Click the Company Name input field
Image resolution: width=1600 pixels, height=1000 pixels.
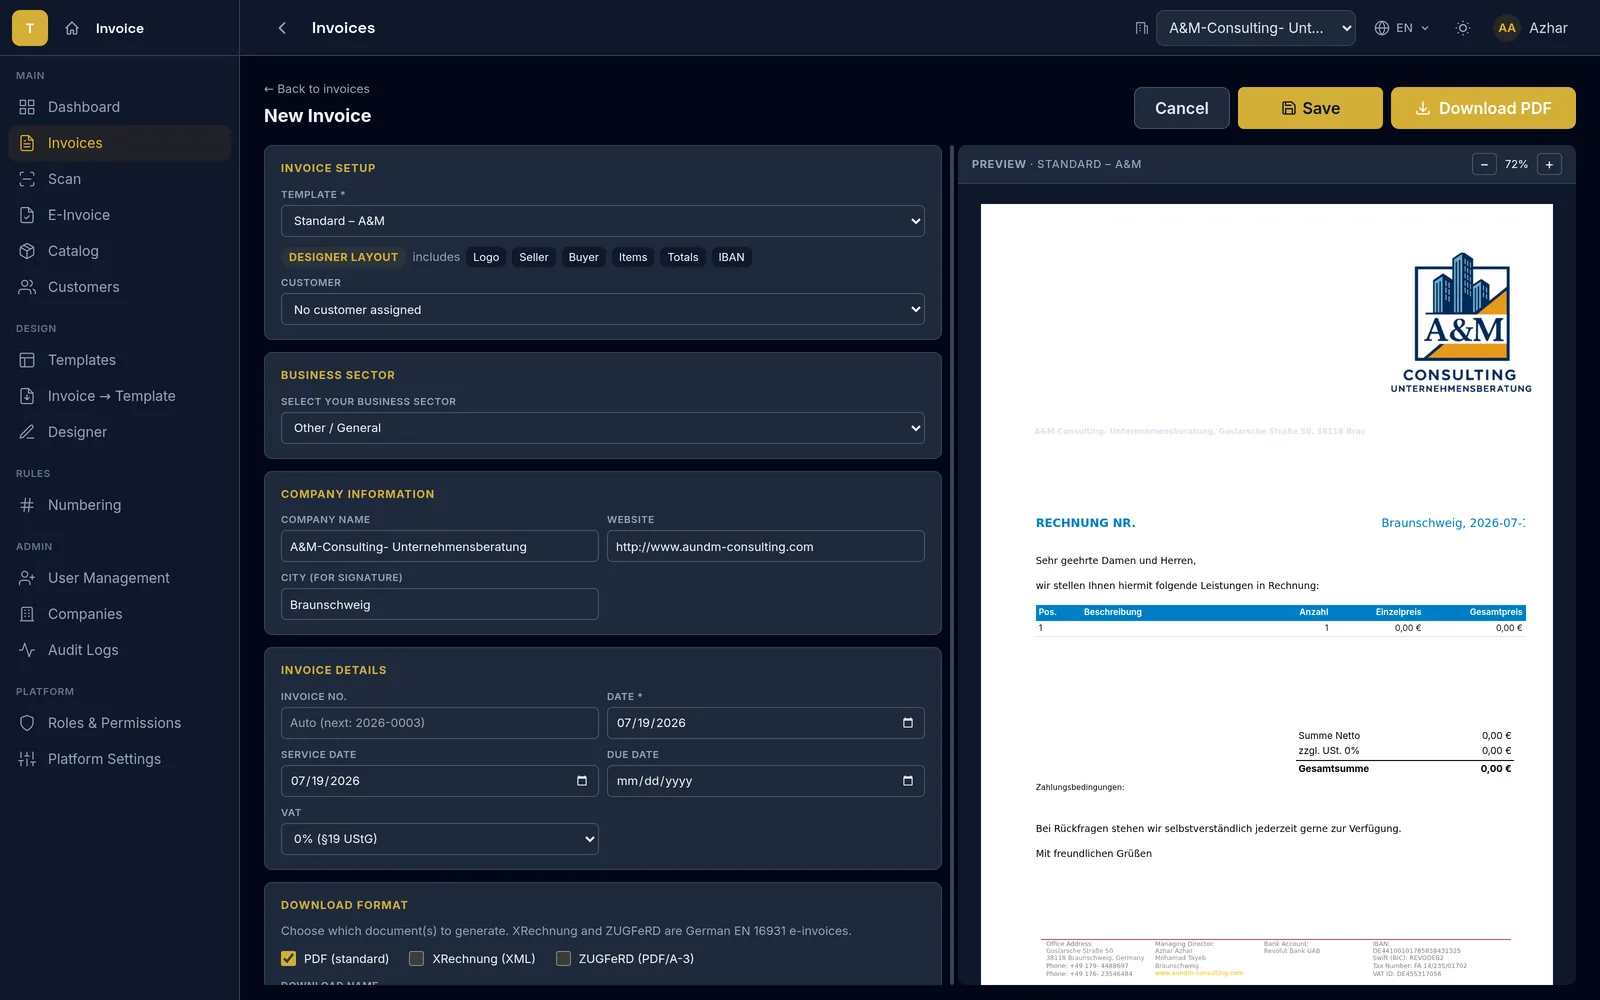click(x=440, y=546)
